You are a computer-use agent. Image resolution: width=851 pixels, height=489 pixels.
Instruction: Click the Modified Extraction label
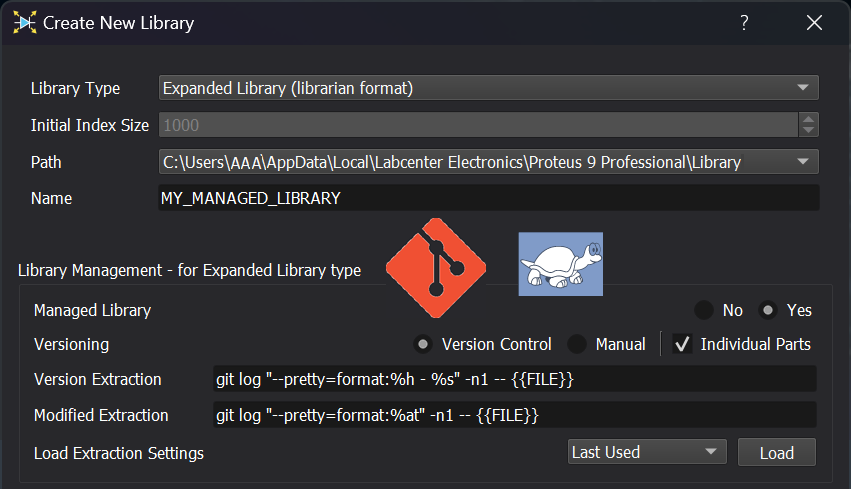click(101, 415)
